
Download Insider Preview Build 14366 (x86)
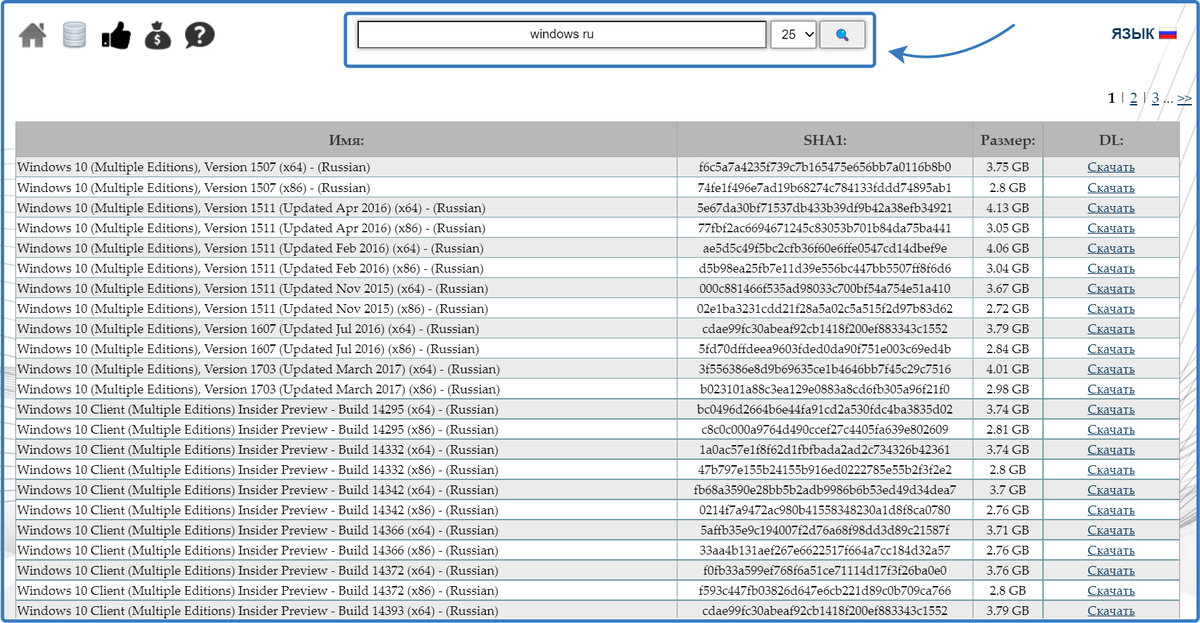tap(1111, 550)
